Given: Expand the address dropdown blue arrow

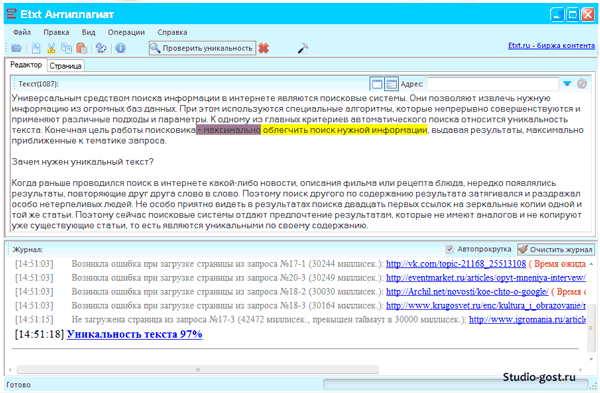Looking at the screenshot, I should 567,84.
